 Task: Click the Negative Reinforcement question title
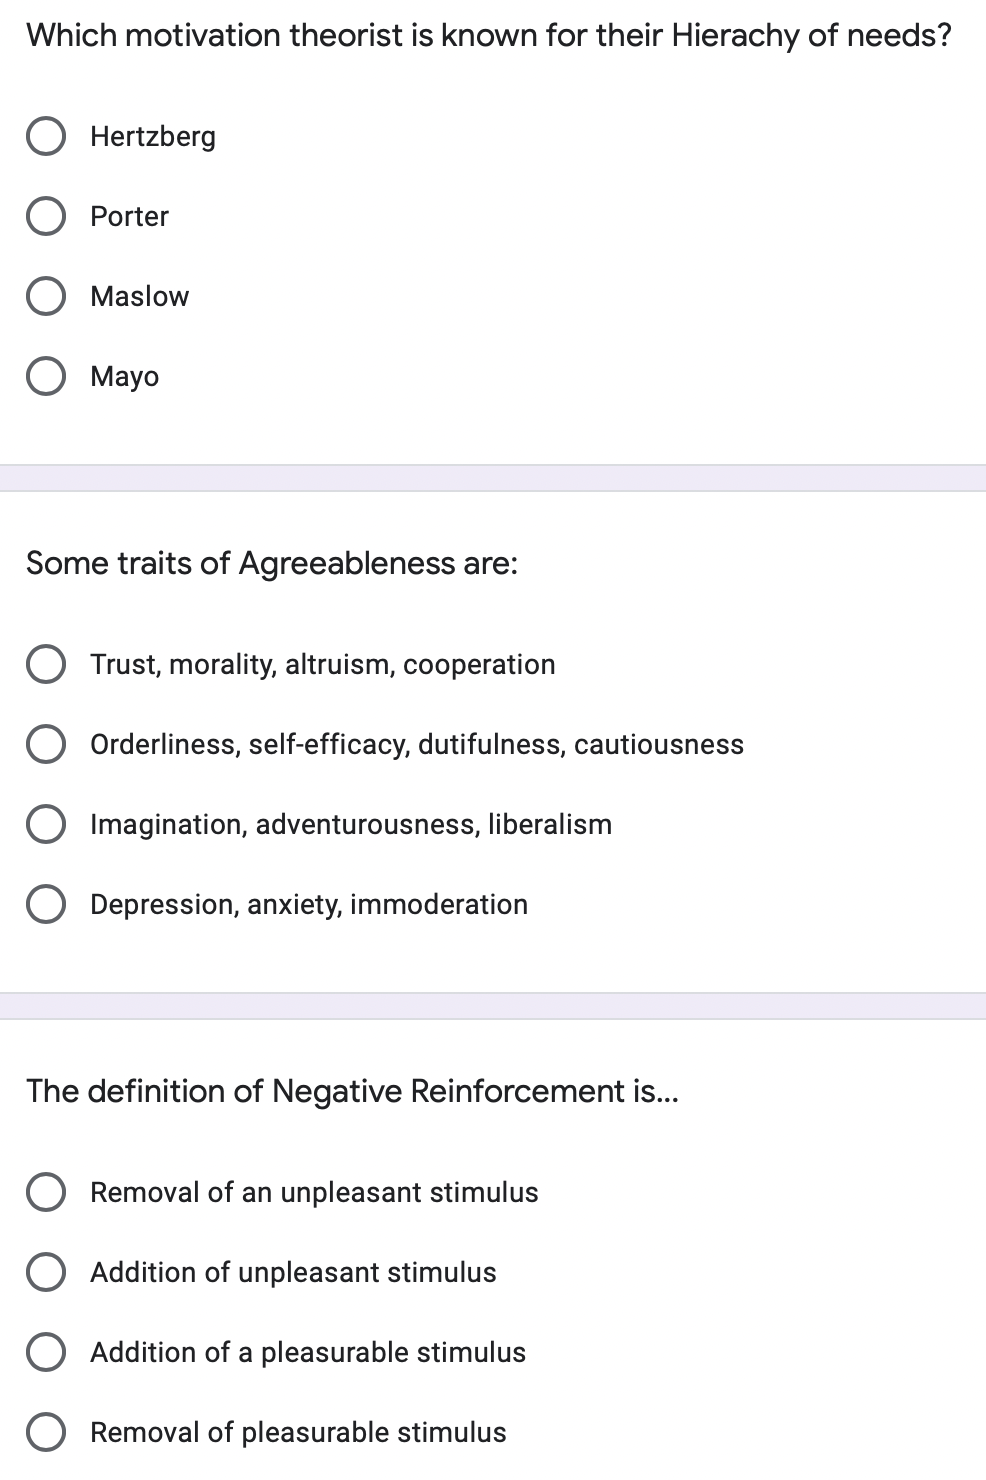pyautogui.click(x=352, y=1091)
